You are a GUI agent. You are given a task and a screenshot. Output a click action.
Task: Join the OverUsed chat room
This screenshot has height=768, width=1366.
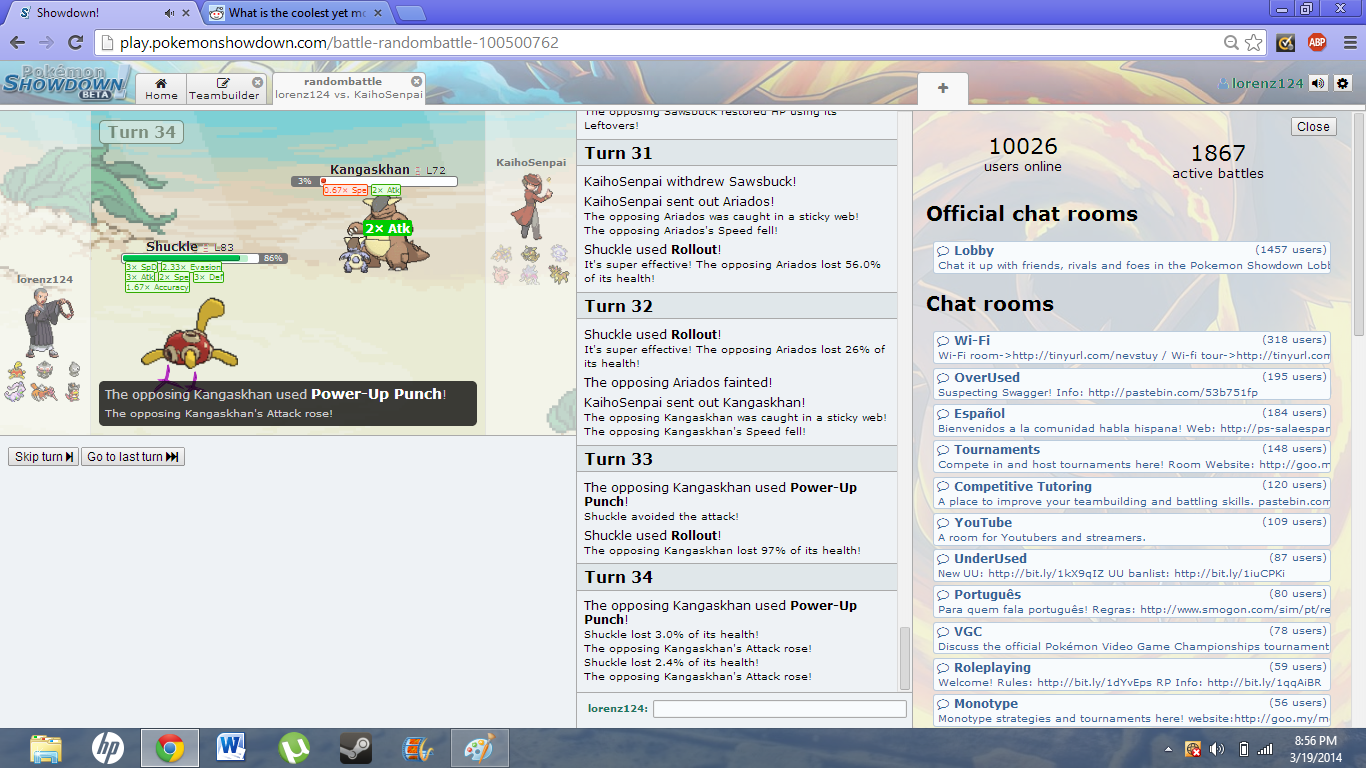point(1132,385)
